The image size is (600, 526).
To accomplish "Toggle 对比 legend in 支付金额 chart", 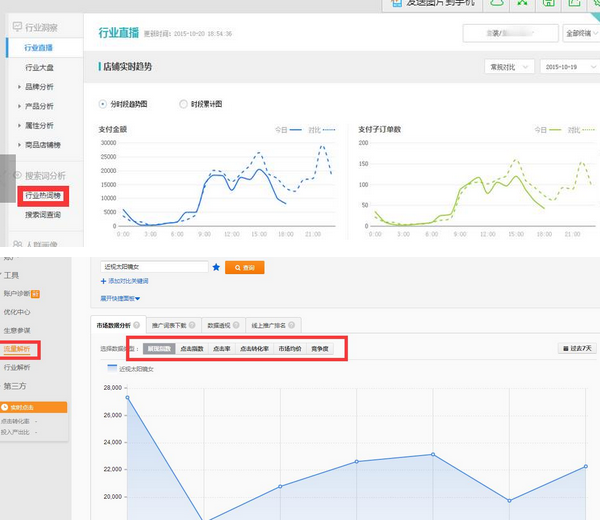I will 322,130.
